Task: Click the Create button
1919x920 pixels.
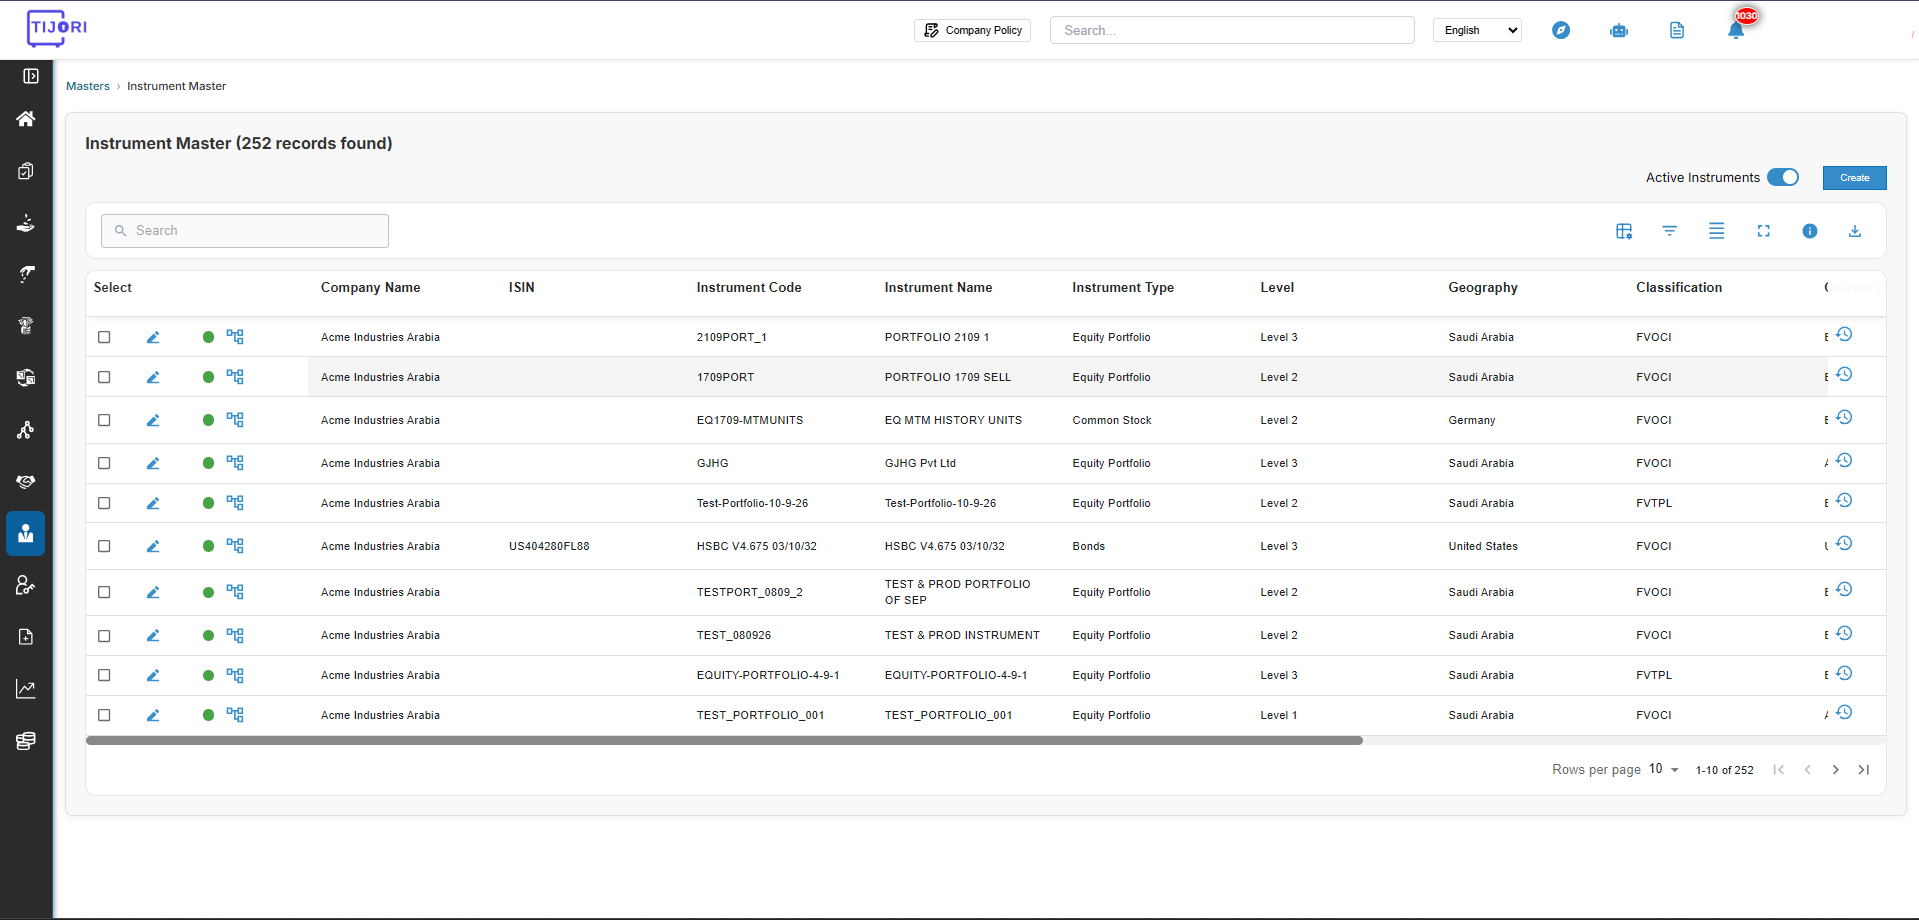Action: click(1854, 178)
